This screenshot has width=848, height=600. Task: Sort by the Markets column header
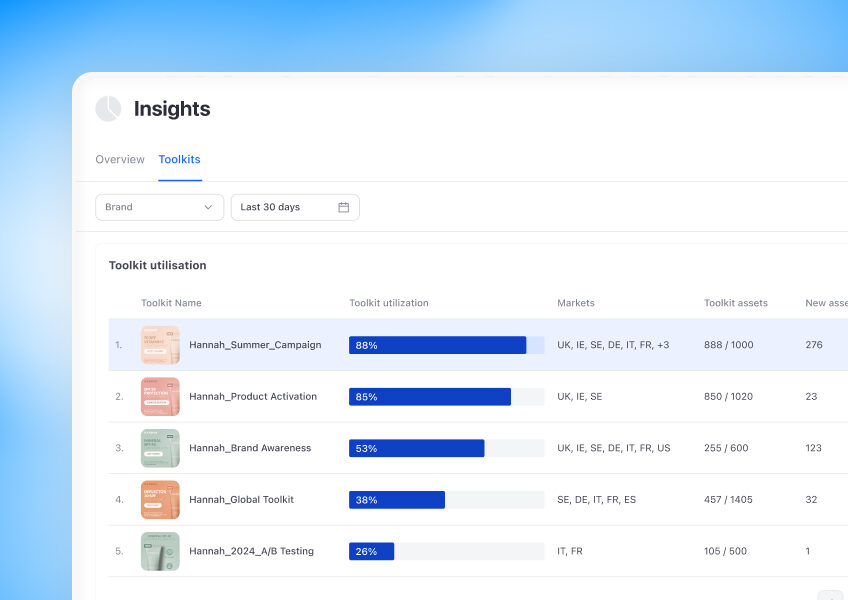tap(576, 303)
